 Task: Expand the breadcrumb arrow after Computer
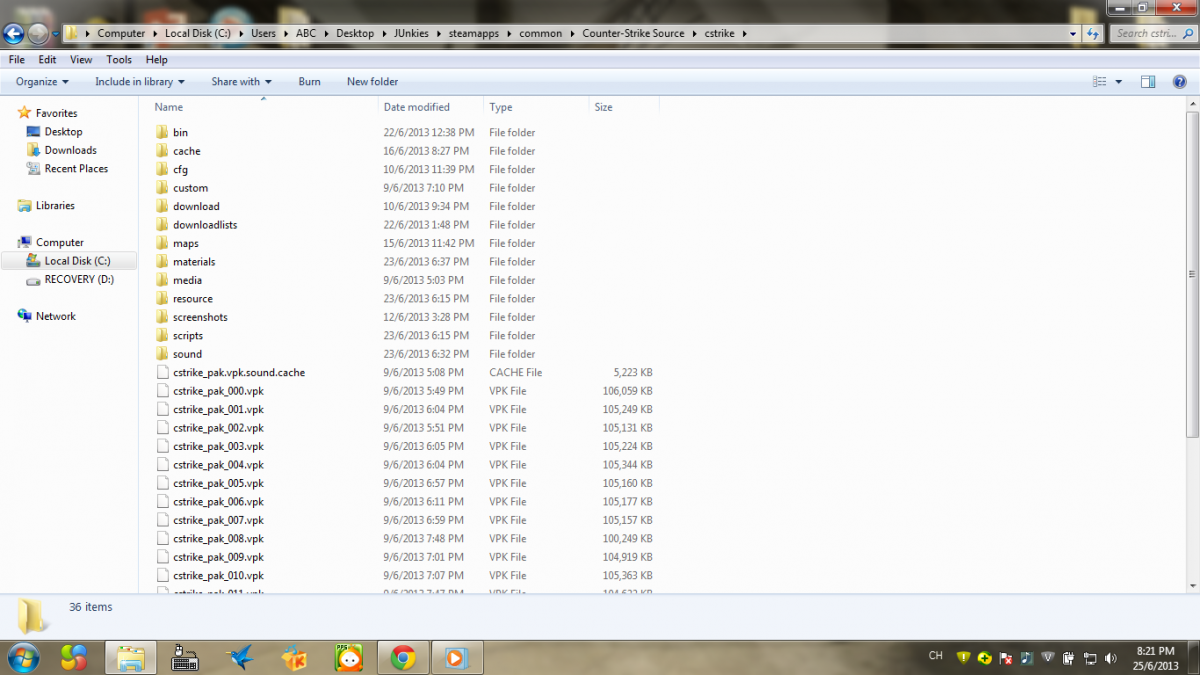[x=154, y=33]
